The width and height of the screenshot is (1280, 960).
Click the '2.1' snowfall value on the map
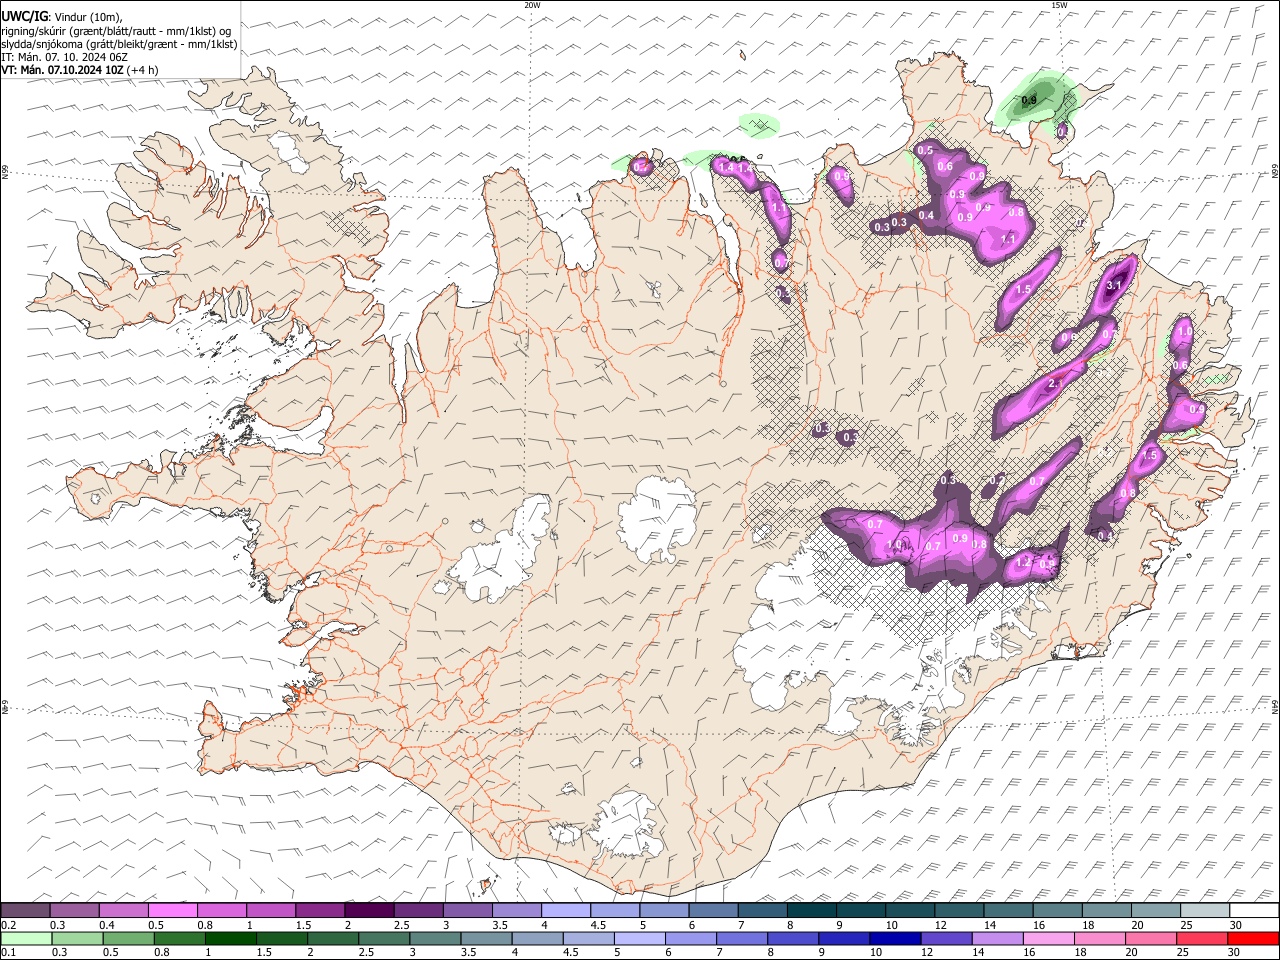1056,384
